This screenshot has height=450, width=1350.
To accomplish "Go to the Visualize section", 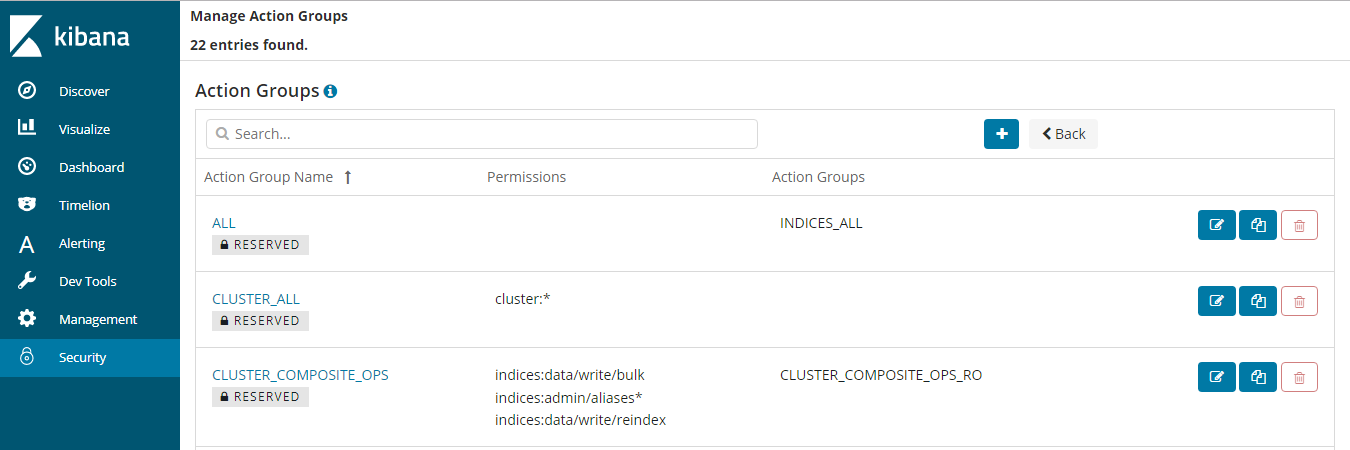I will (x=84, y=129).
